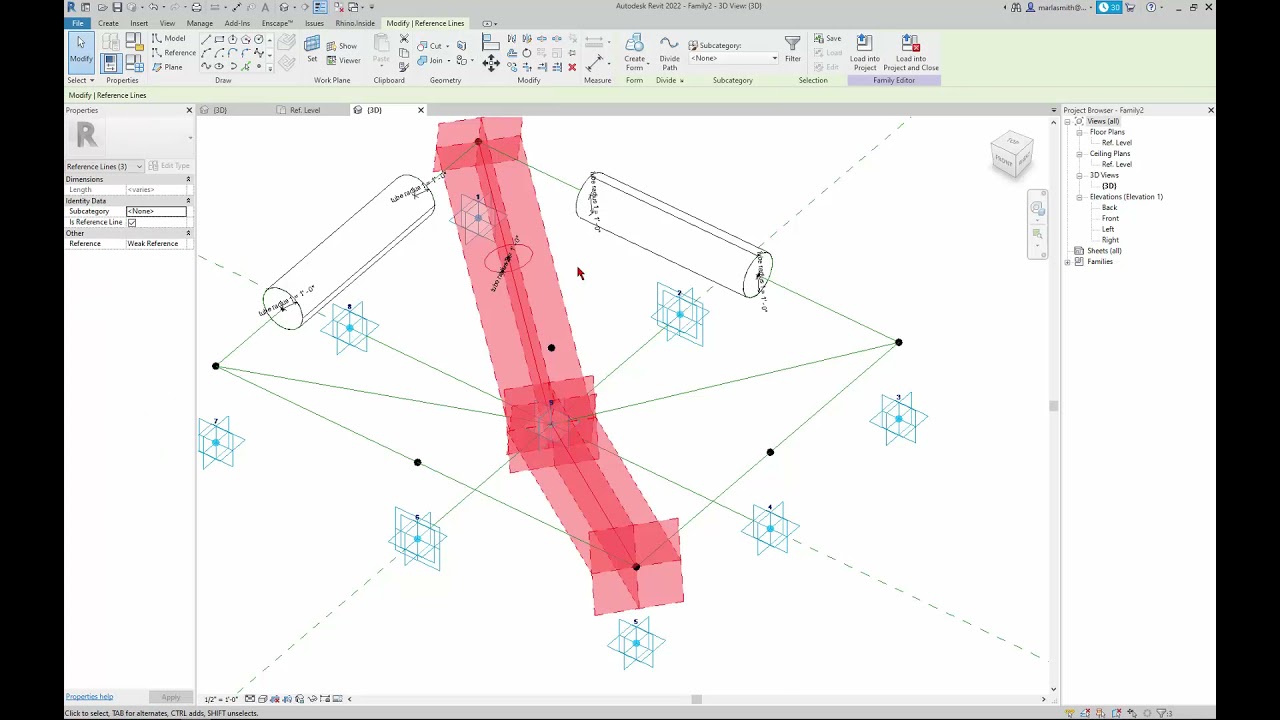This screenshot has height=720, width=1280.
Task: Collapse Elevations (Elevation 1) node
Action: [1080, 197]
